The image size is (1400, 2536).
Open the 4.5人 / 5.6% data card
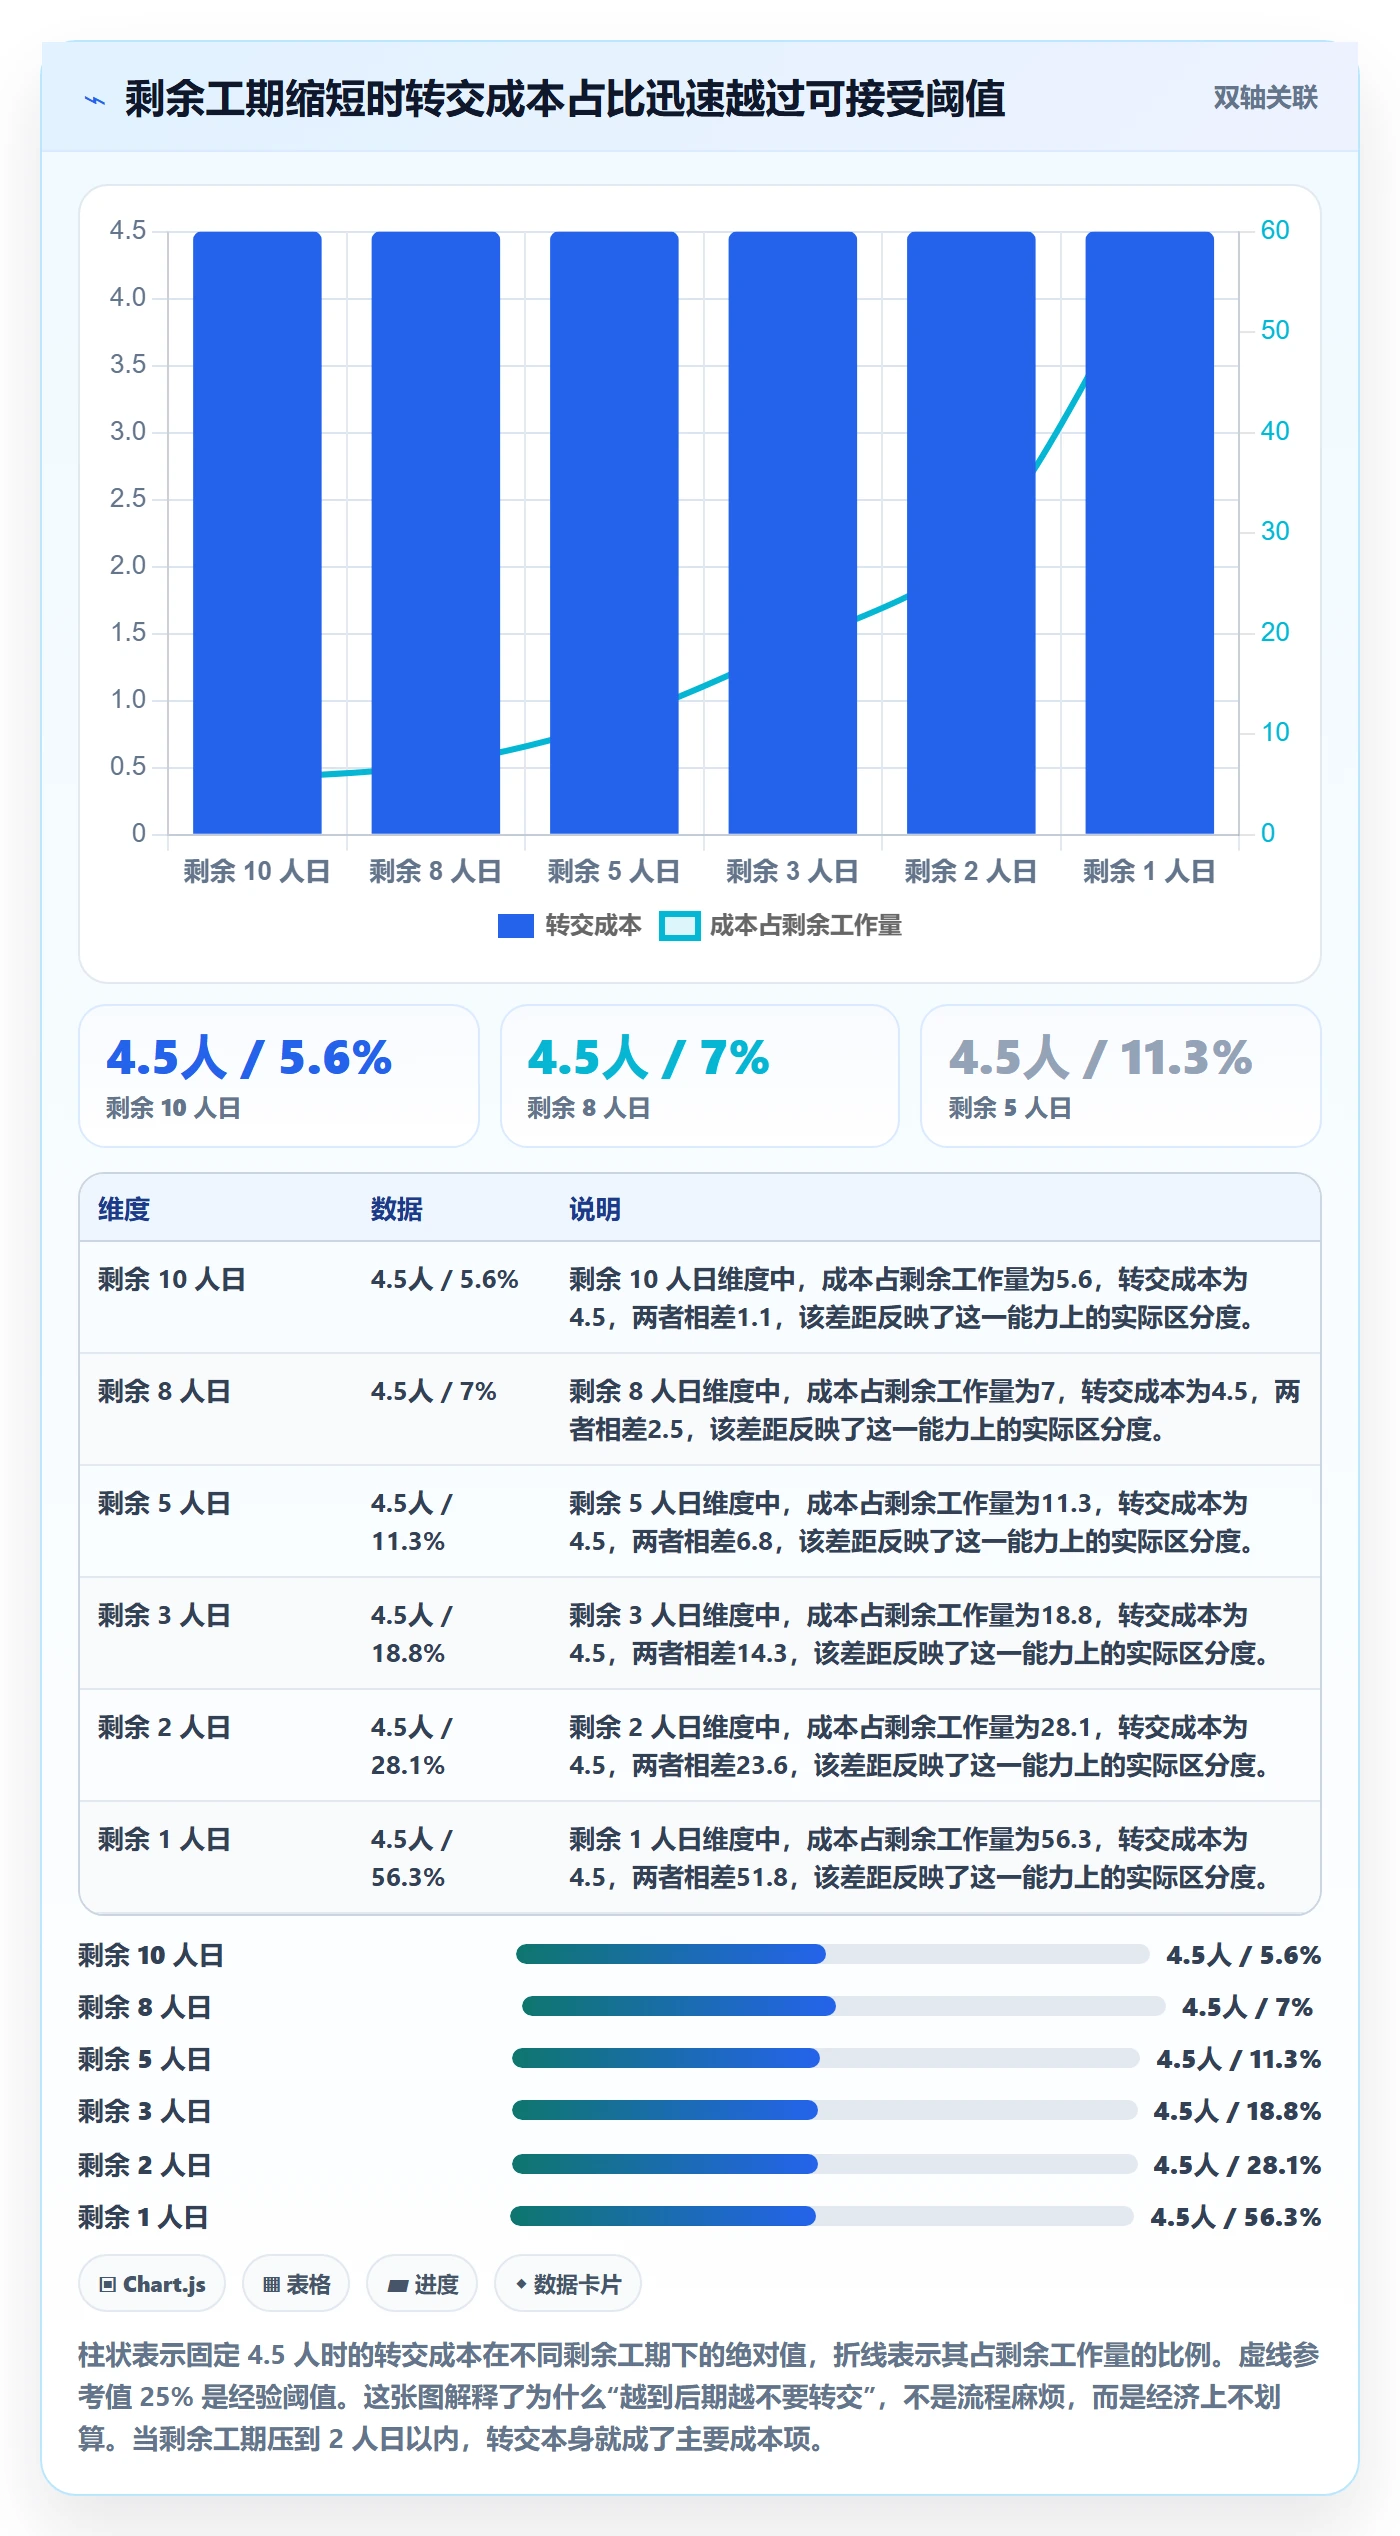pos(279,1076)
